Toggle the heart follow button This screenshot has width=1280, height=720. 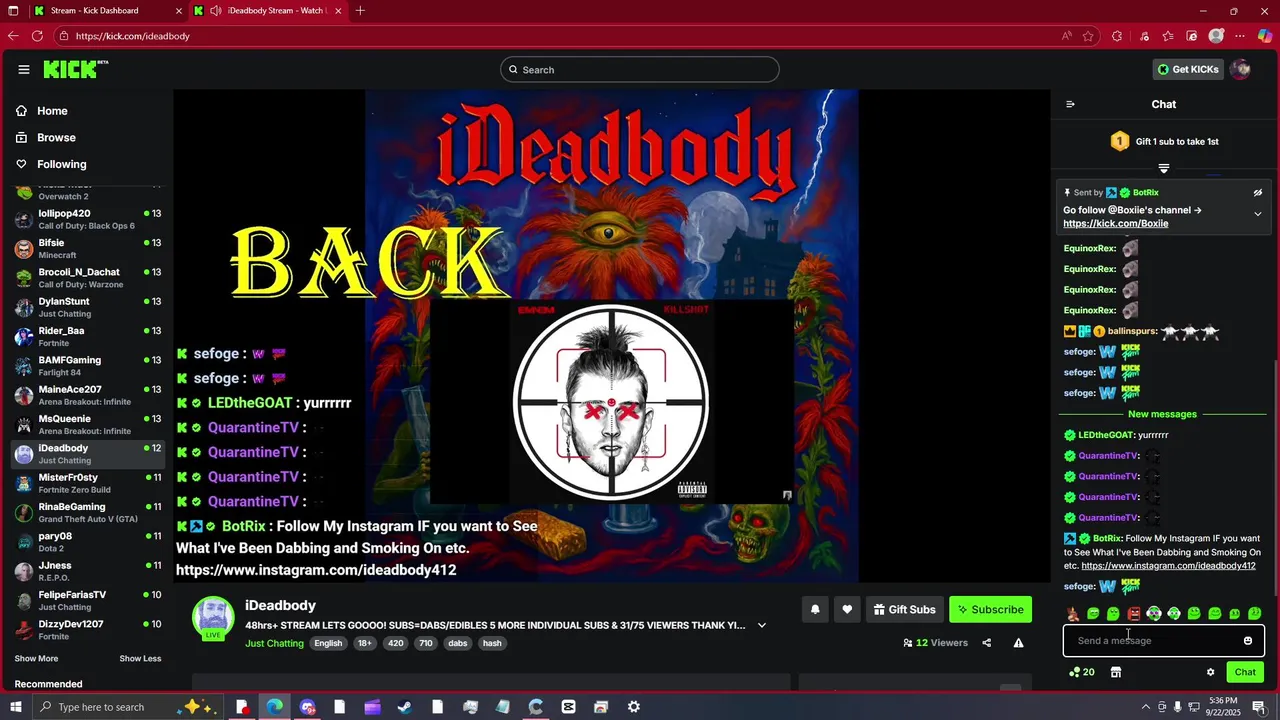(x=847, y=609)
